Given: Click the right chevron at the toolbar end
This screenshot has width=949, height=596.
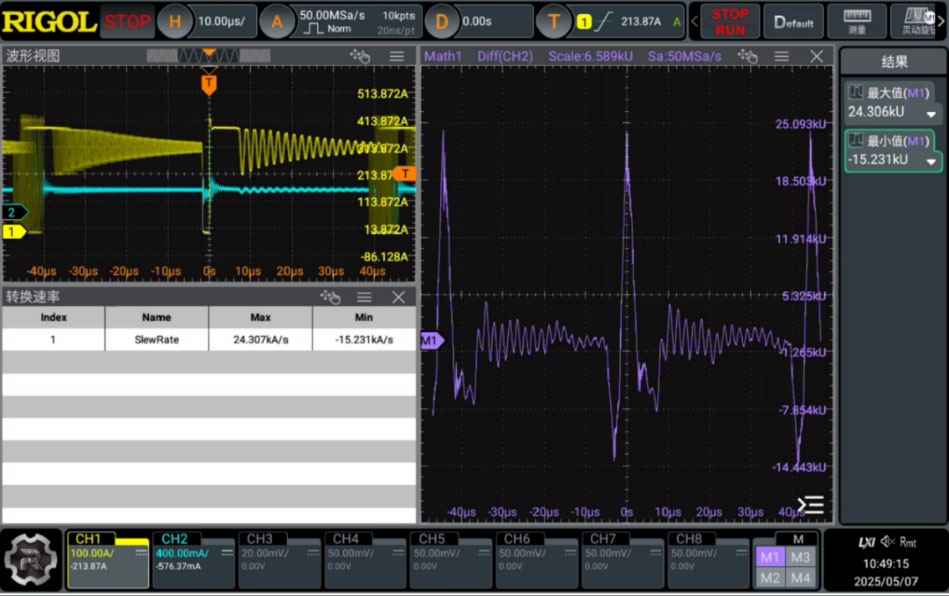Looking at the screenshot, I should click(x=941, y=21).
